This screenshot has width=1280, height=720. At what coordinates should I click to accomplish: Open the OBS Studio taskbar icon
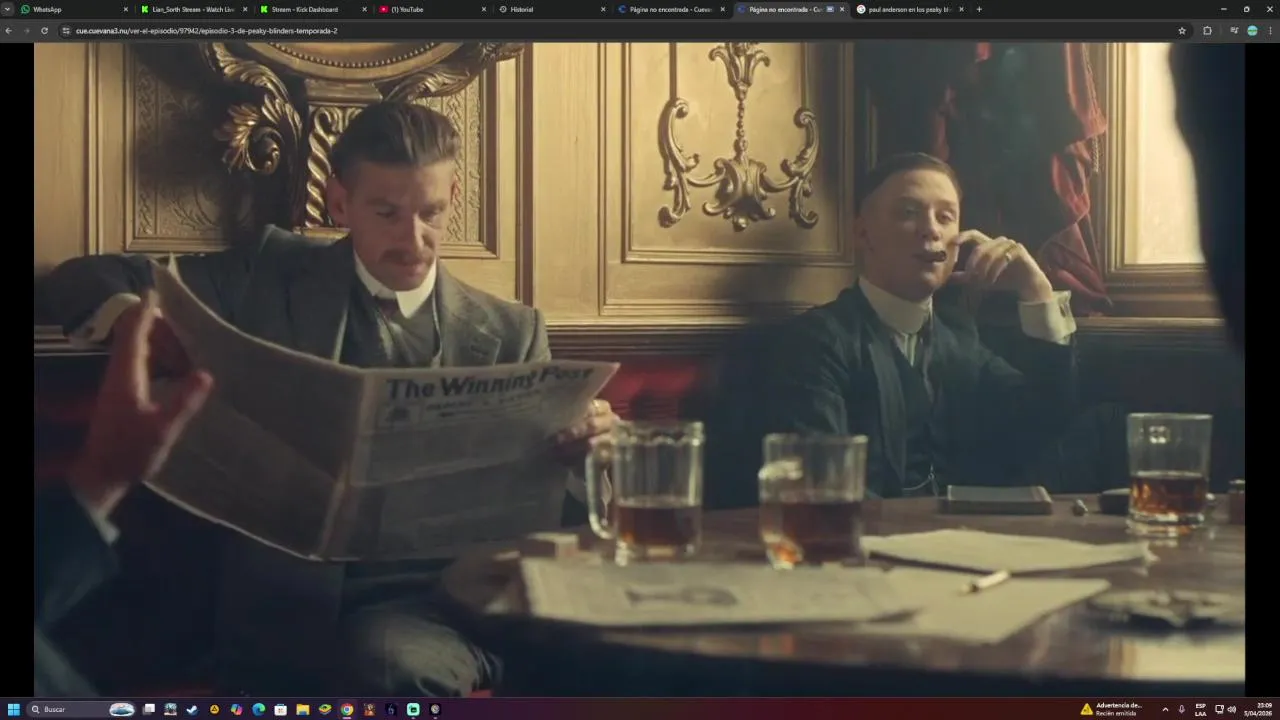tap(435, 709)
